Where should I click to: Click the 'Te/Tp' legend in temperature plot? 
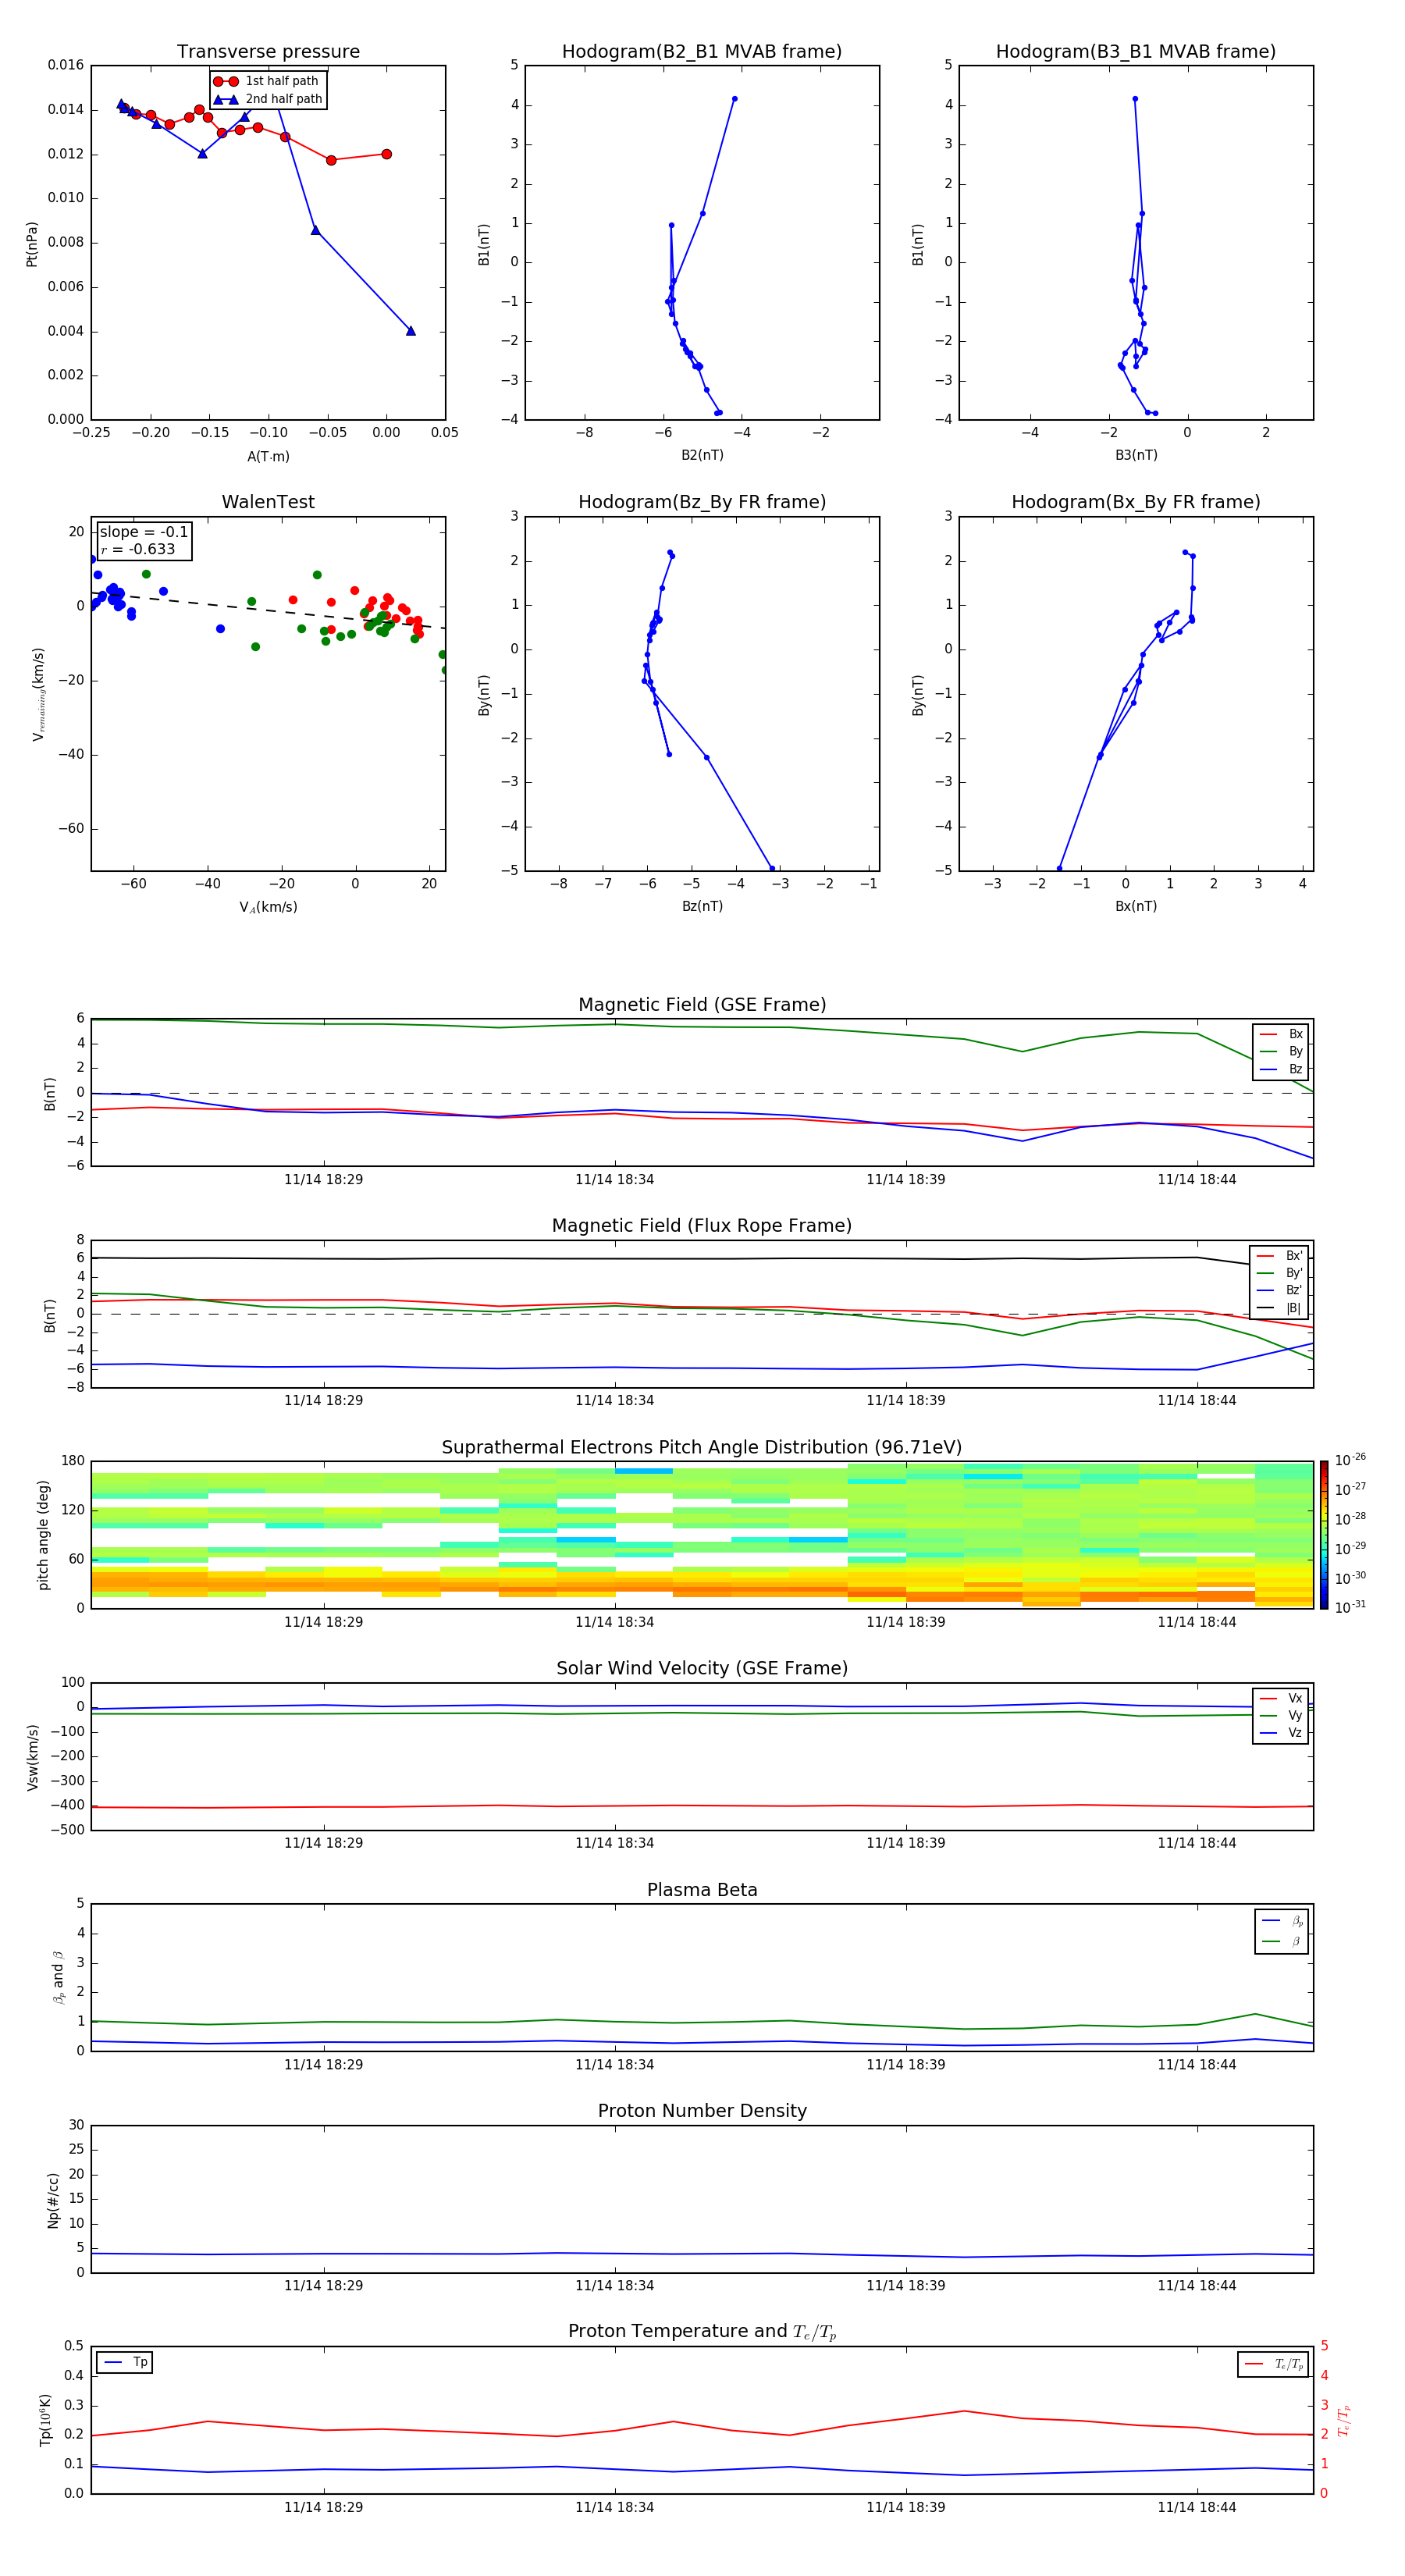(x=1274, y=2364)
